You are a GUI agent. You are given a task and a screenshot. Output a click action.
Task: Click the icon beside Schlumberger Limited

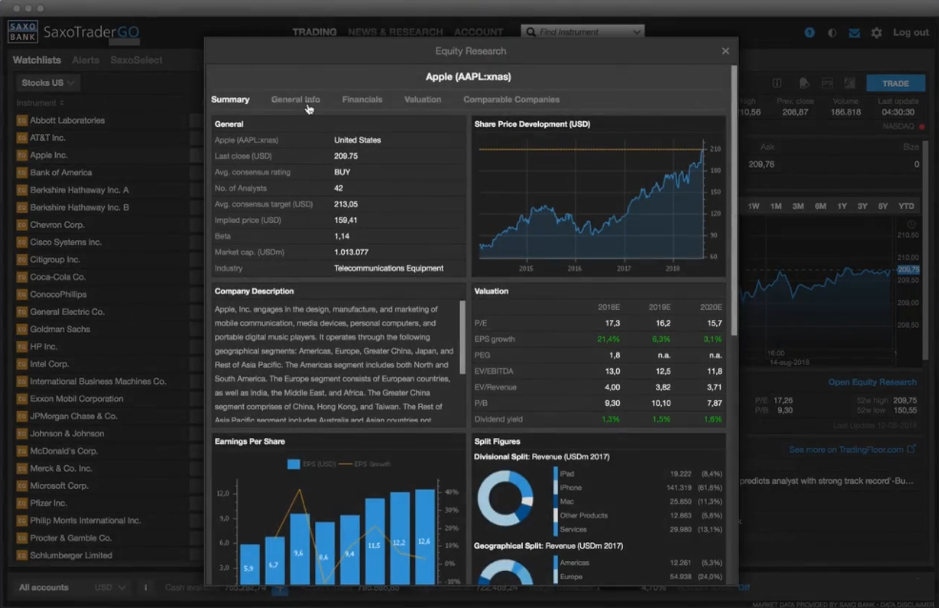click(x=22, y=555)
